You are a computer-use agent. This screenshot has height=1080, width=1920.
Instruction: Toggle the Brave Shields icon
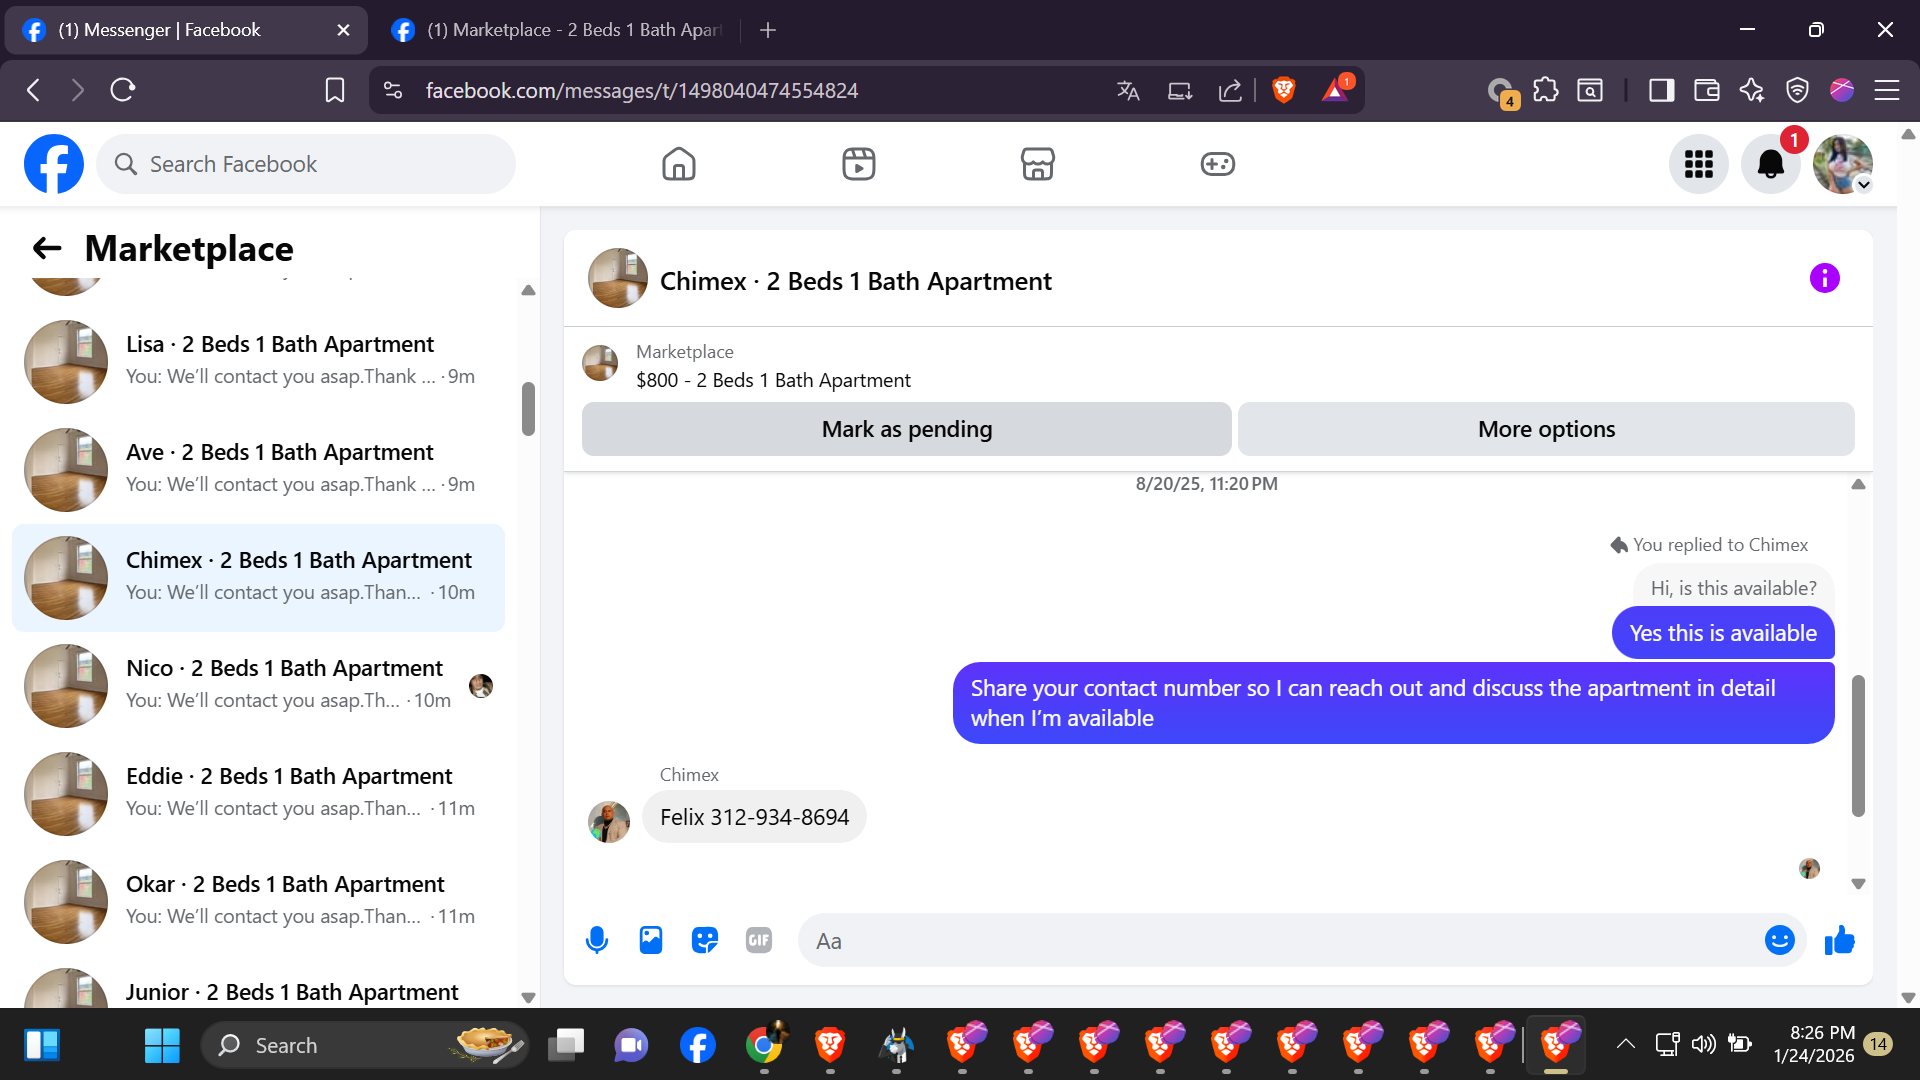click(x=1283, y=90)
